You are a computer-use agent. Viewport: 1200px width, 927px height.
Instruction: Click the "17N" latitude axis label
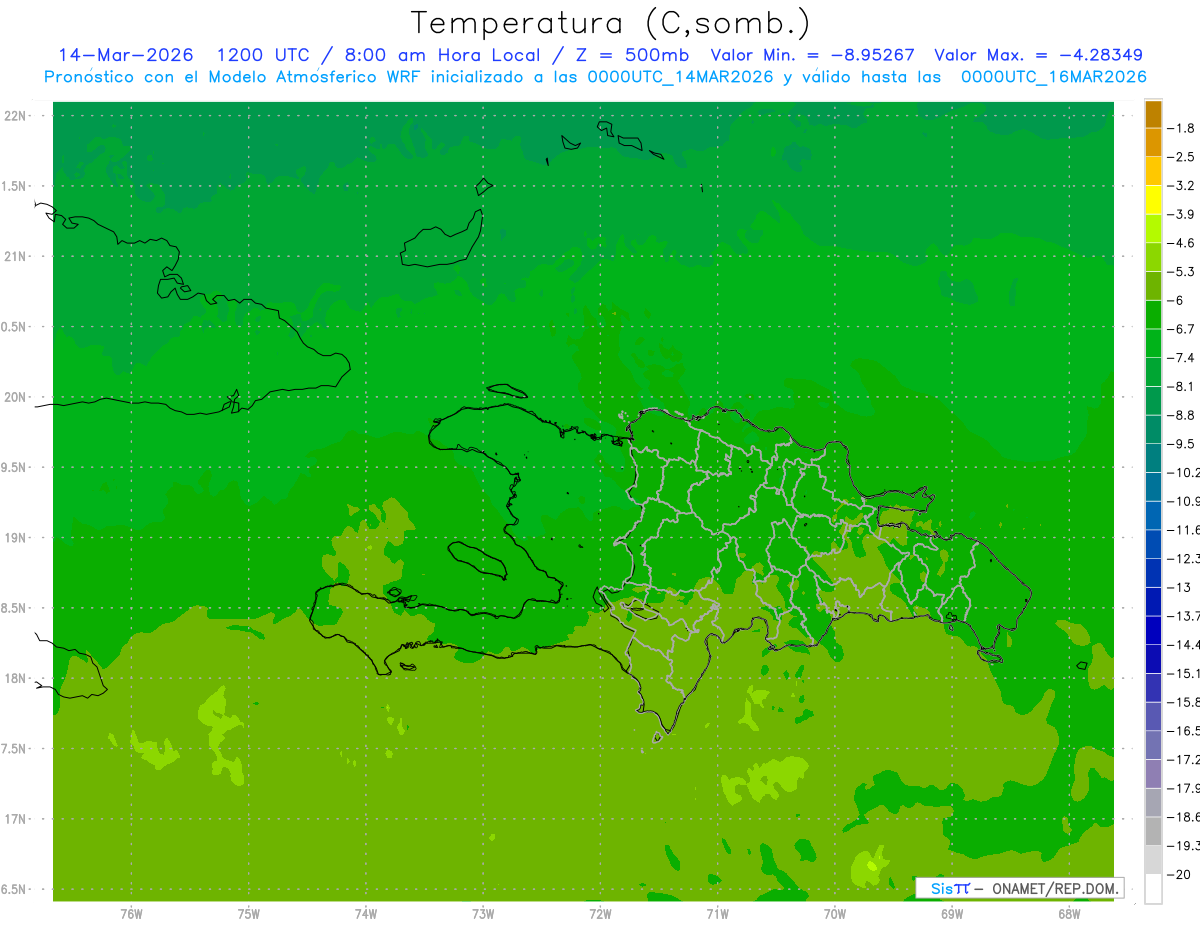click(14, 819)
